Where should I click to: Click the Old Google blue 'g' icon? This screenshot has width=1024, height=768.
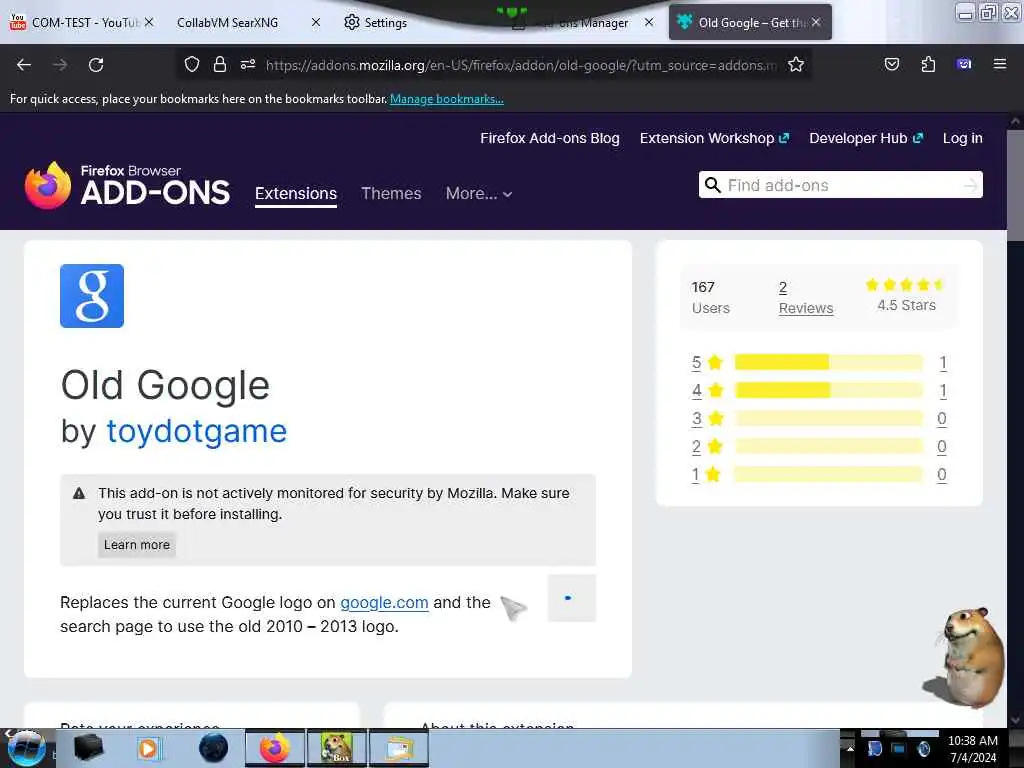coord(92,296)
